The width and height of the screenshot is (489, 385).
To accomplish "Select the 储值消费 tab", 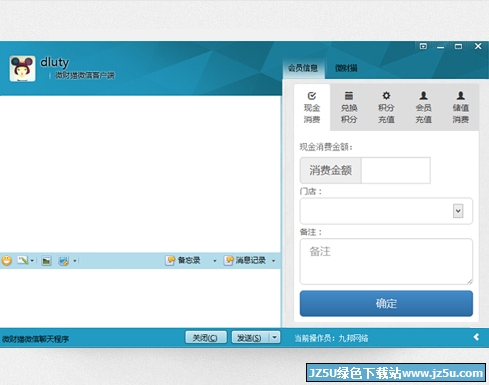I will (x=461, y=107).
